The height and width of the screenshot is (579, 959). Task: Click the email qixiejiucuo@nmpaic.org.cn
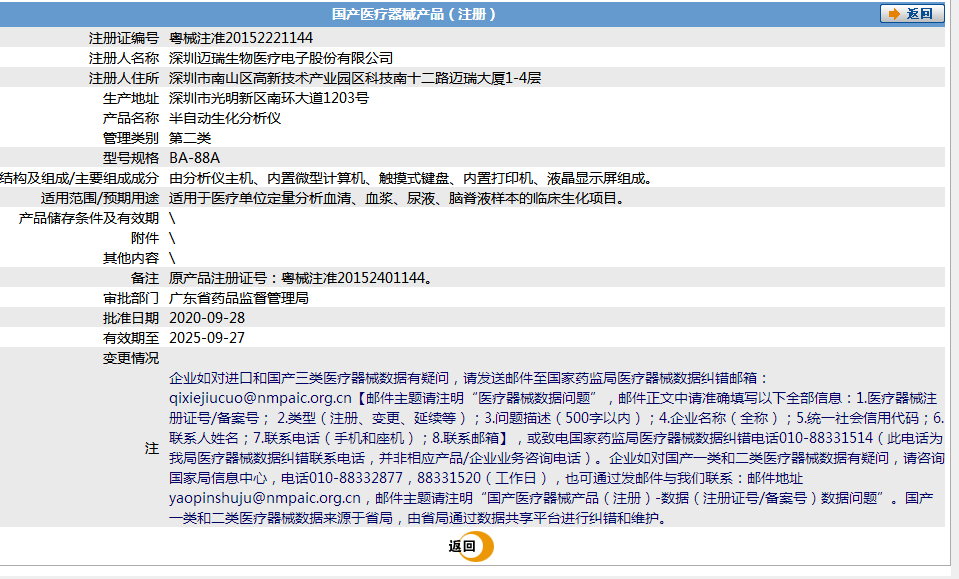pos(261,398)
